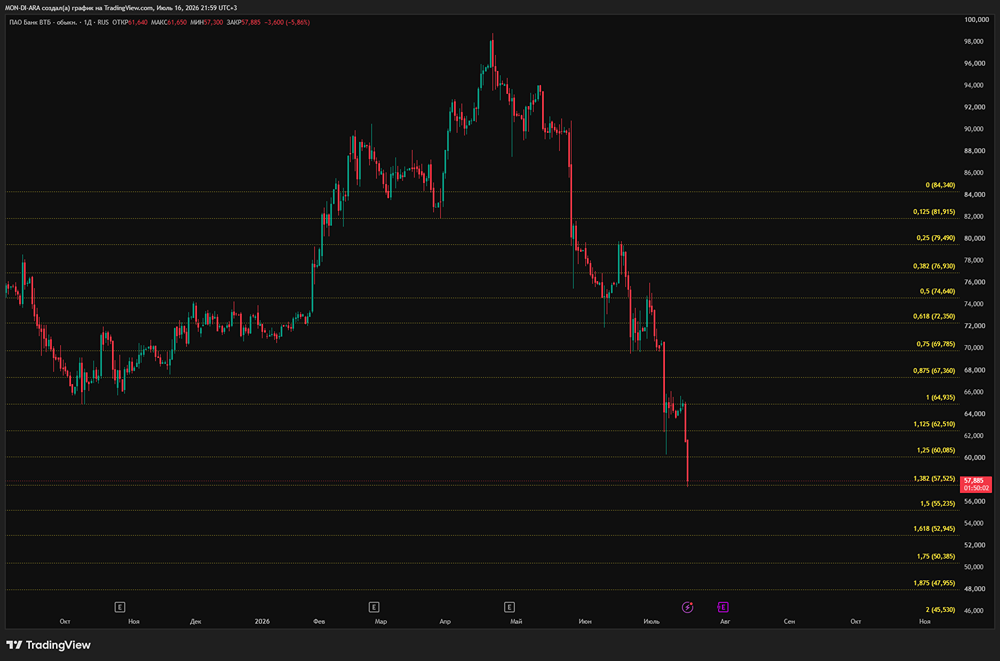
Task: Click the ПАО Банк ВТБ symbol title
Action: [43, 22]
